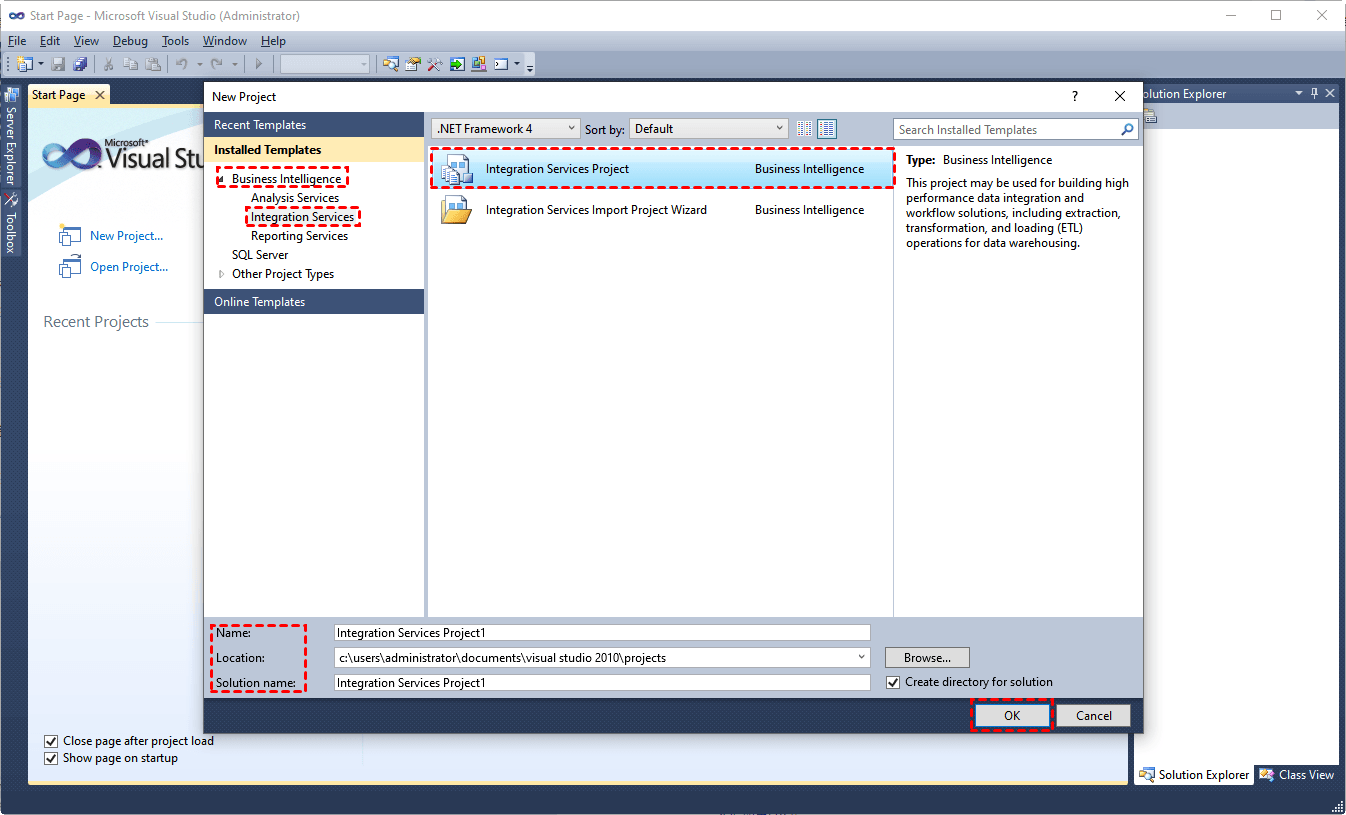Open the Sort by Default dropdown
Image resolution: width=1346 pixels, height=815 pixels.
[x=709, y=128]
